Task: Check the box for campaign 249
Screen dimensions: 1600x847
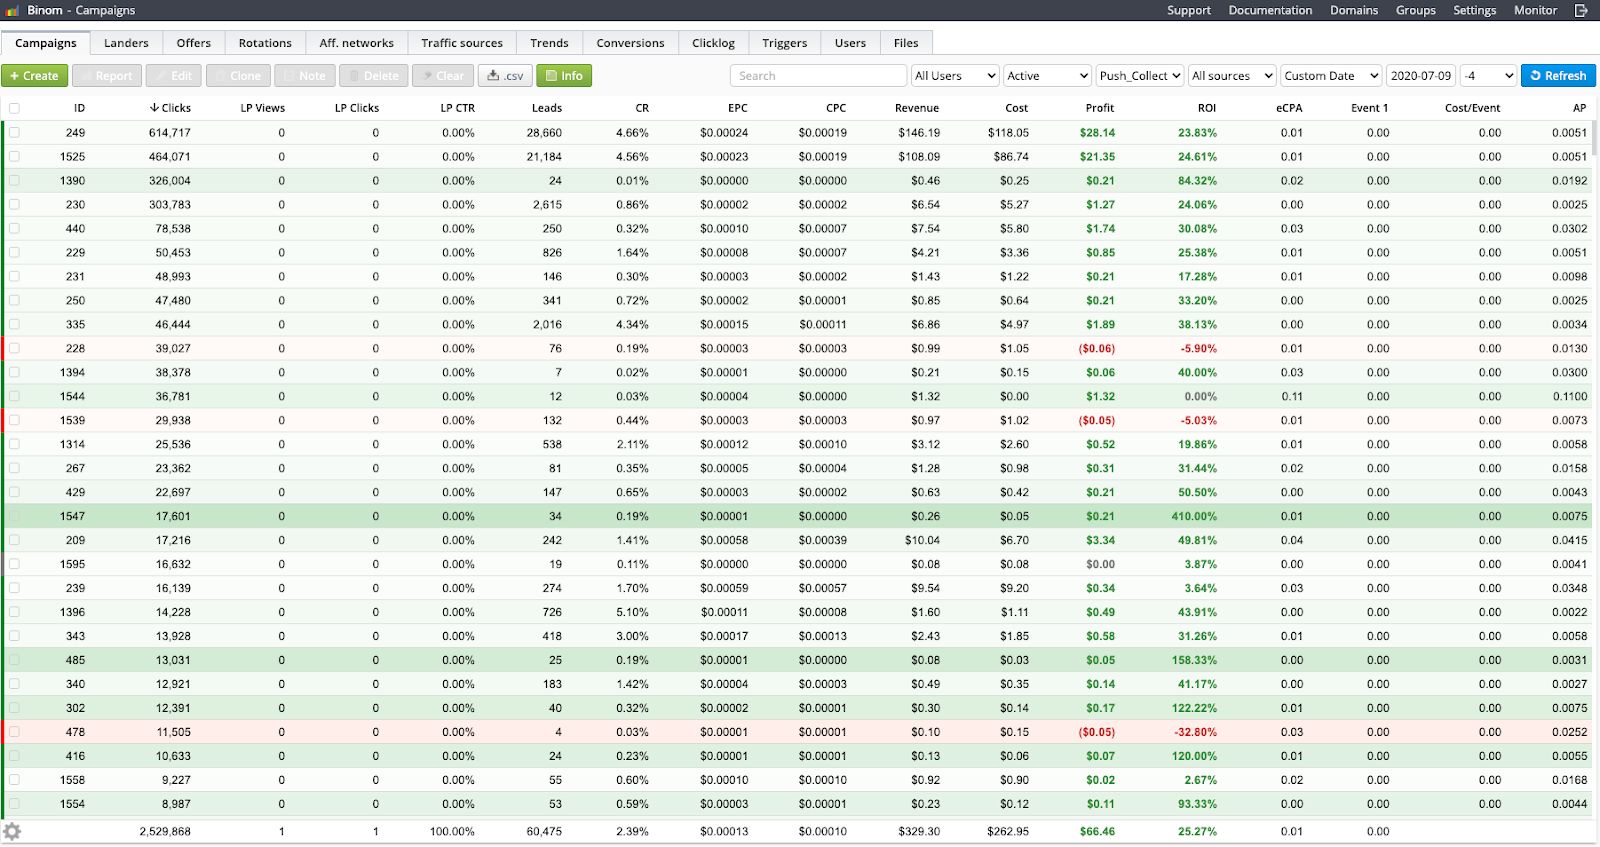Action: coord(14,132)
